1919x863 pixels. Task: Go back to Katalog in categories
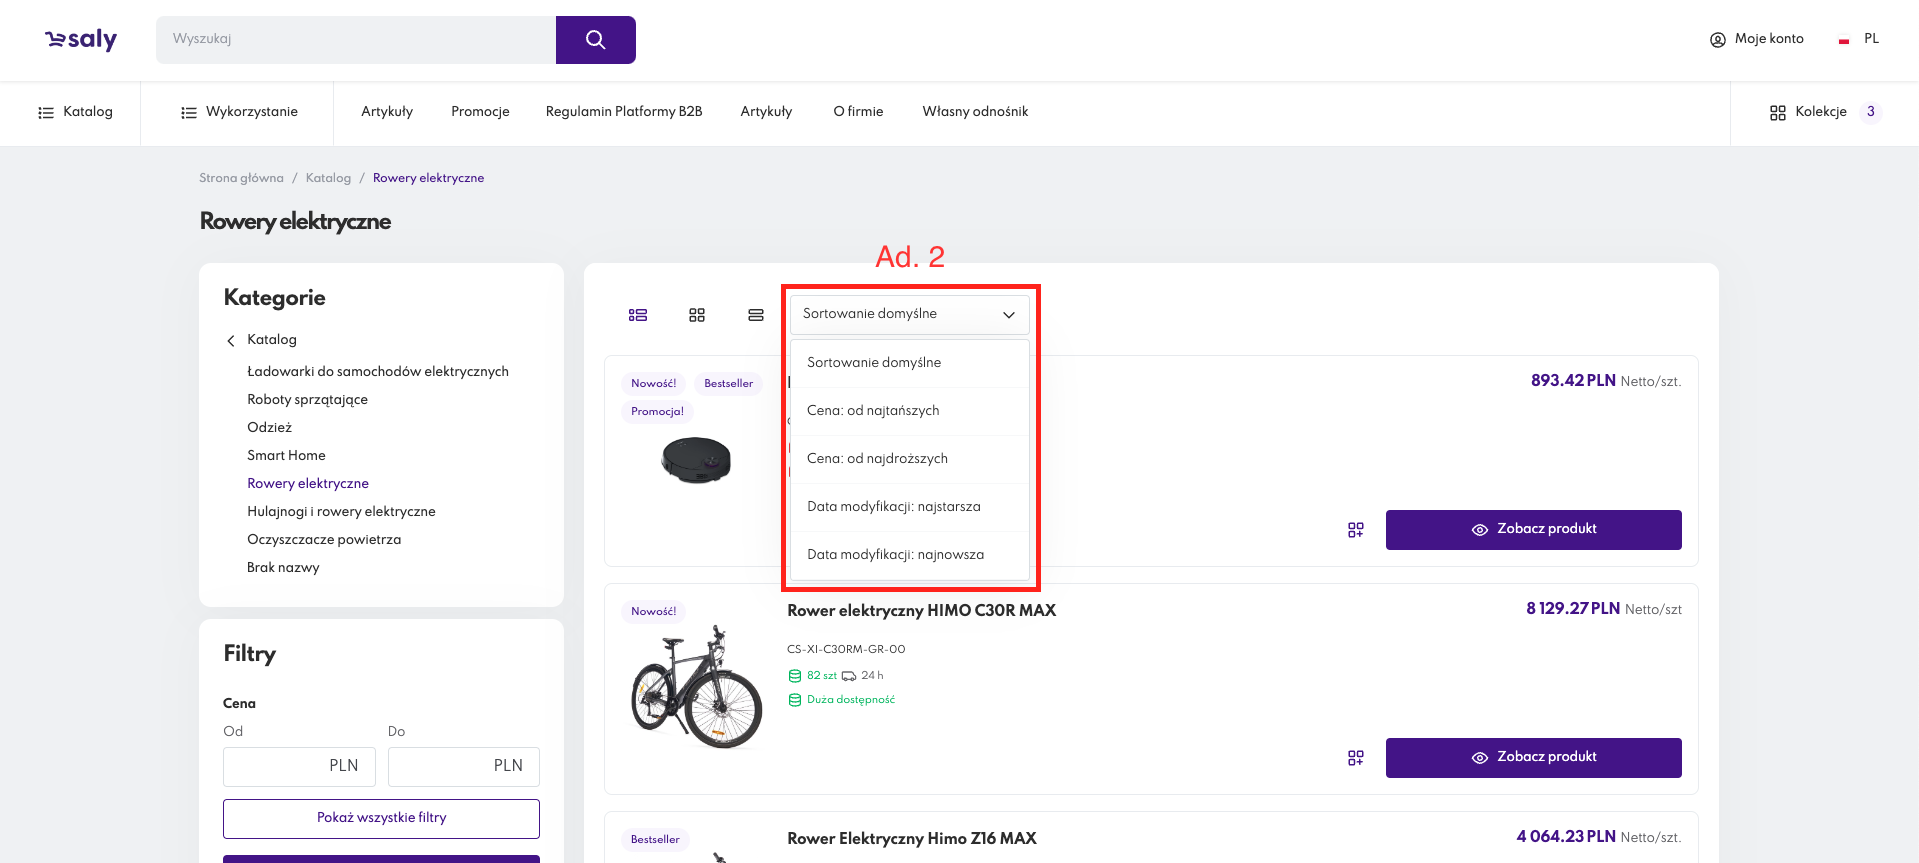271,340
